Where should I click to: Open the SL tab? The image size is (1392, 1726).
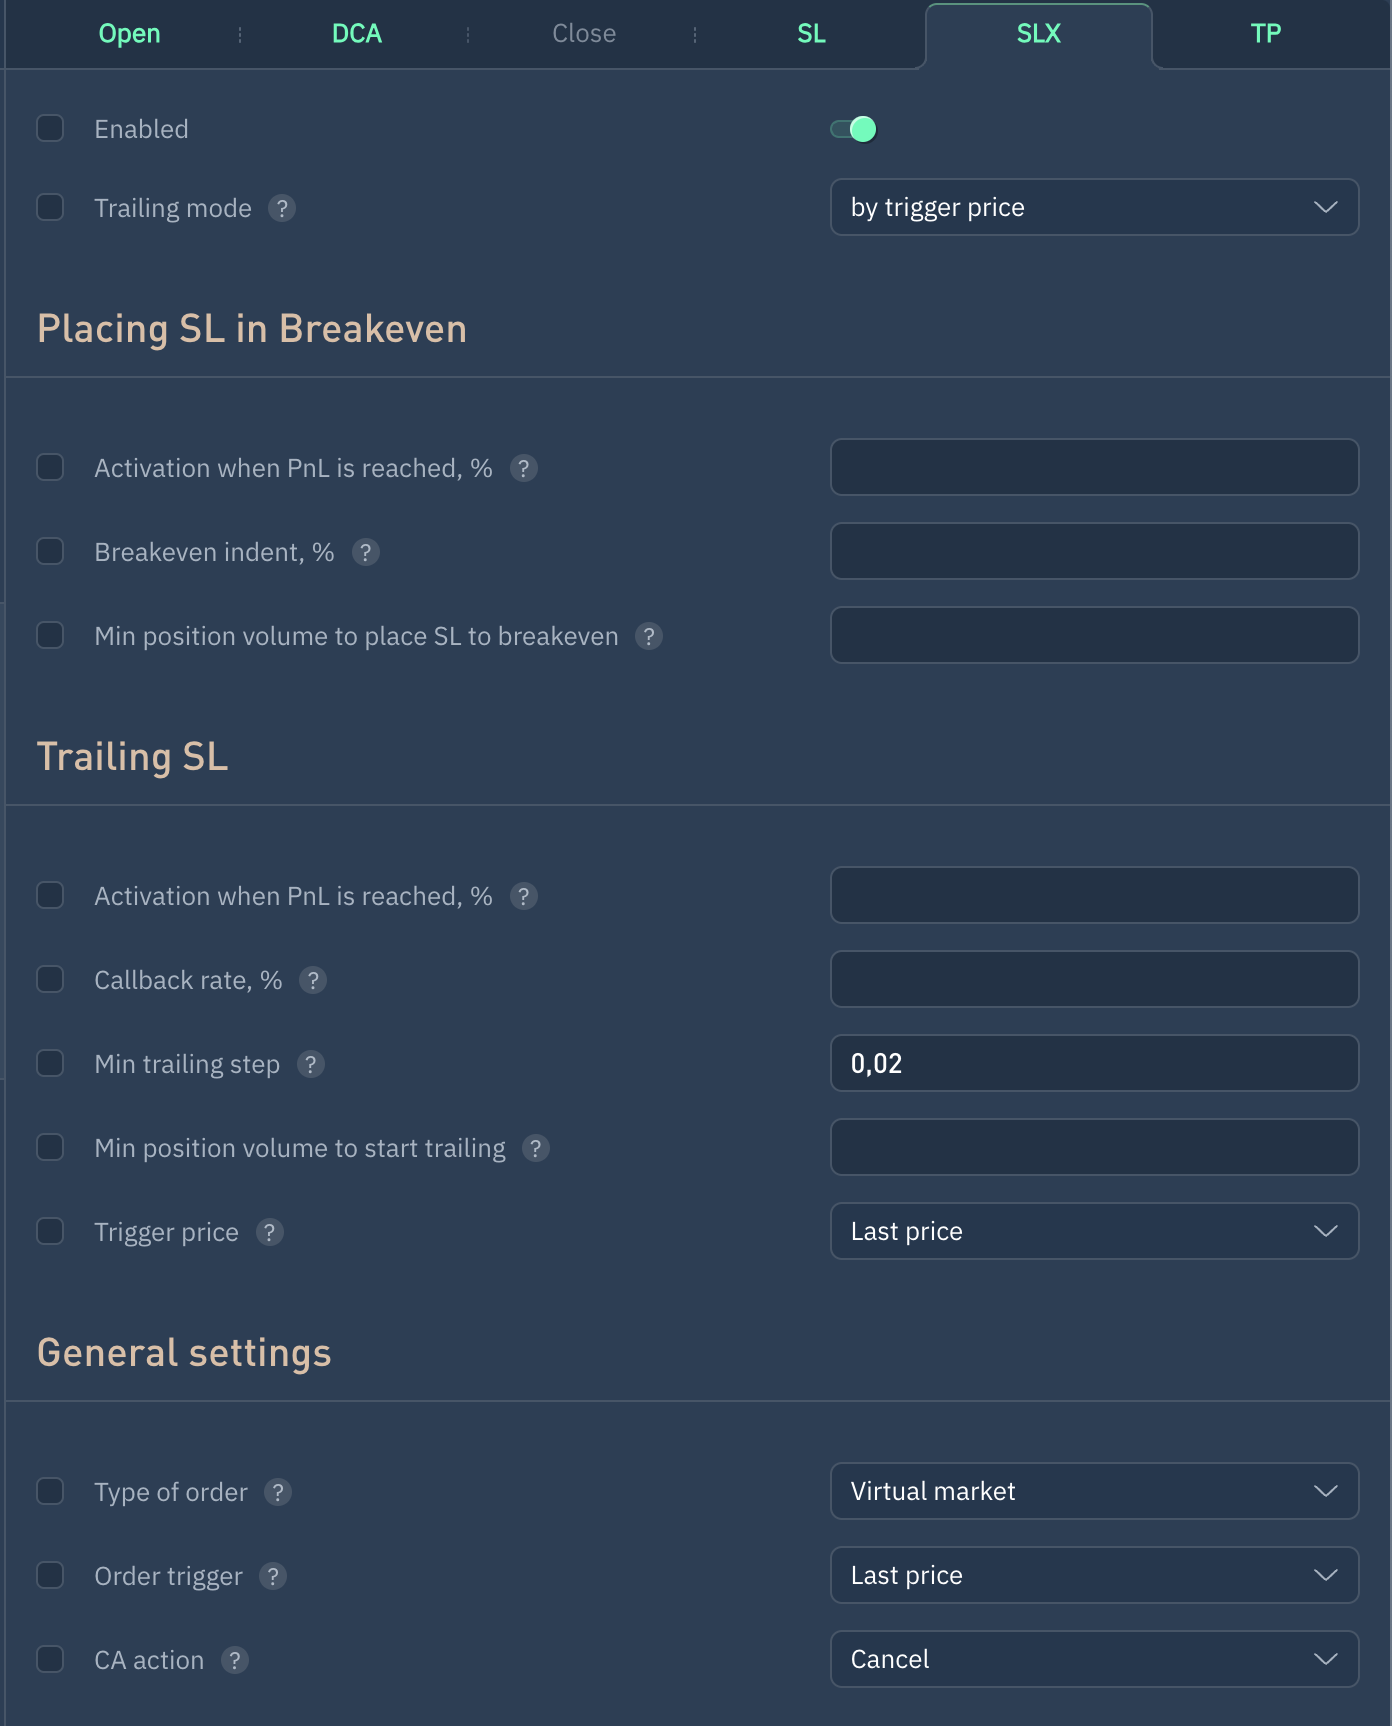pos(811,34)
